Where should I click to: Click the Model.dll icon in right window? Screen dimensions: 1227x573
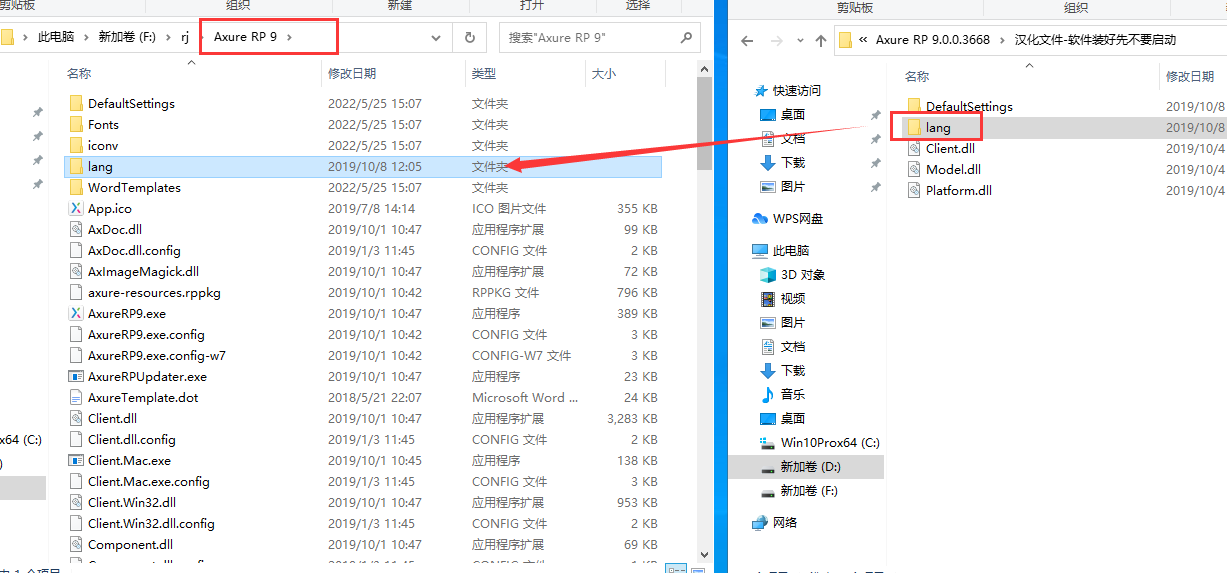point(914,170)
